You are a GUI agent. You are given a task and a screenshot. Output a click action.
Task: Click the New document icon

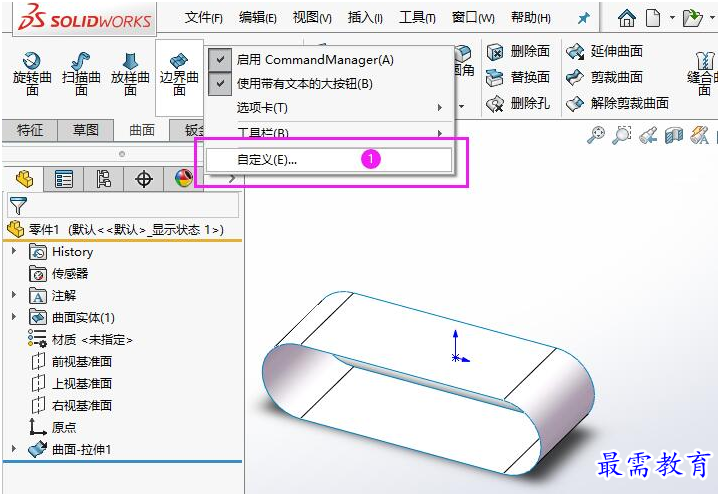pyautogui.click(x=653, y=18)
